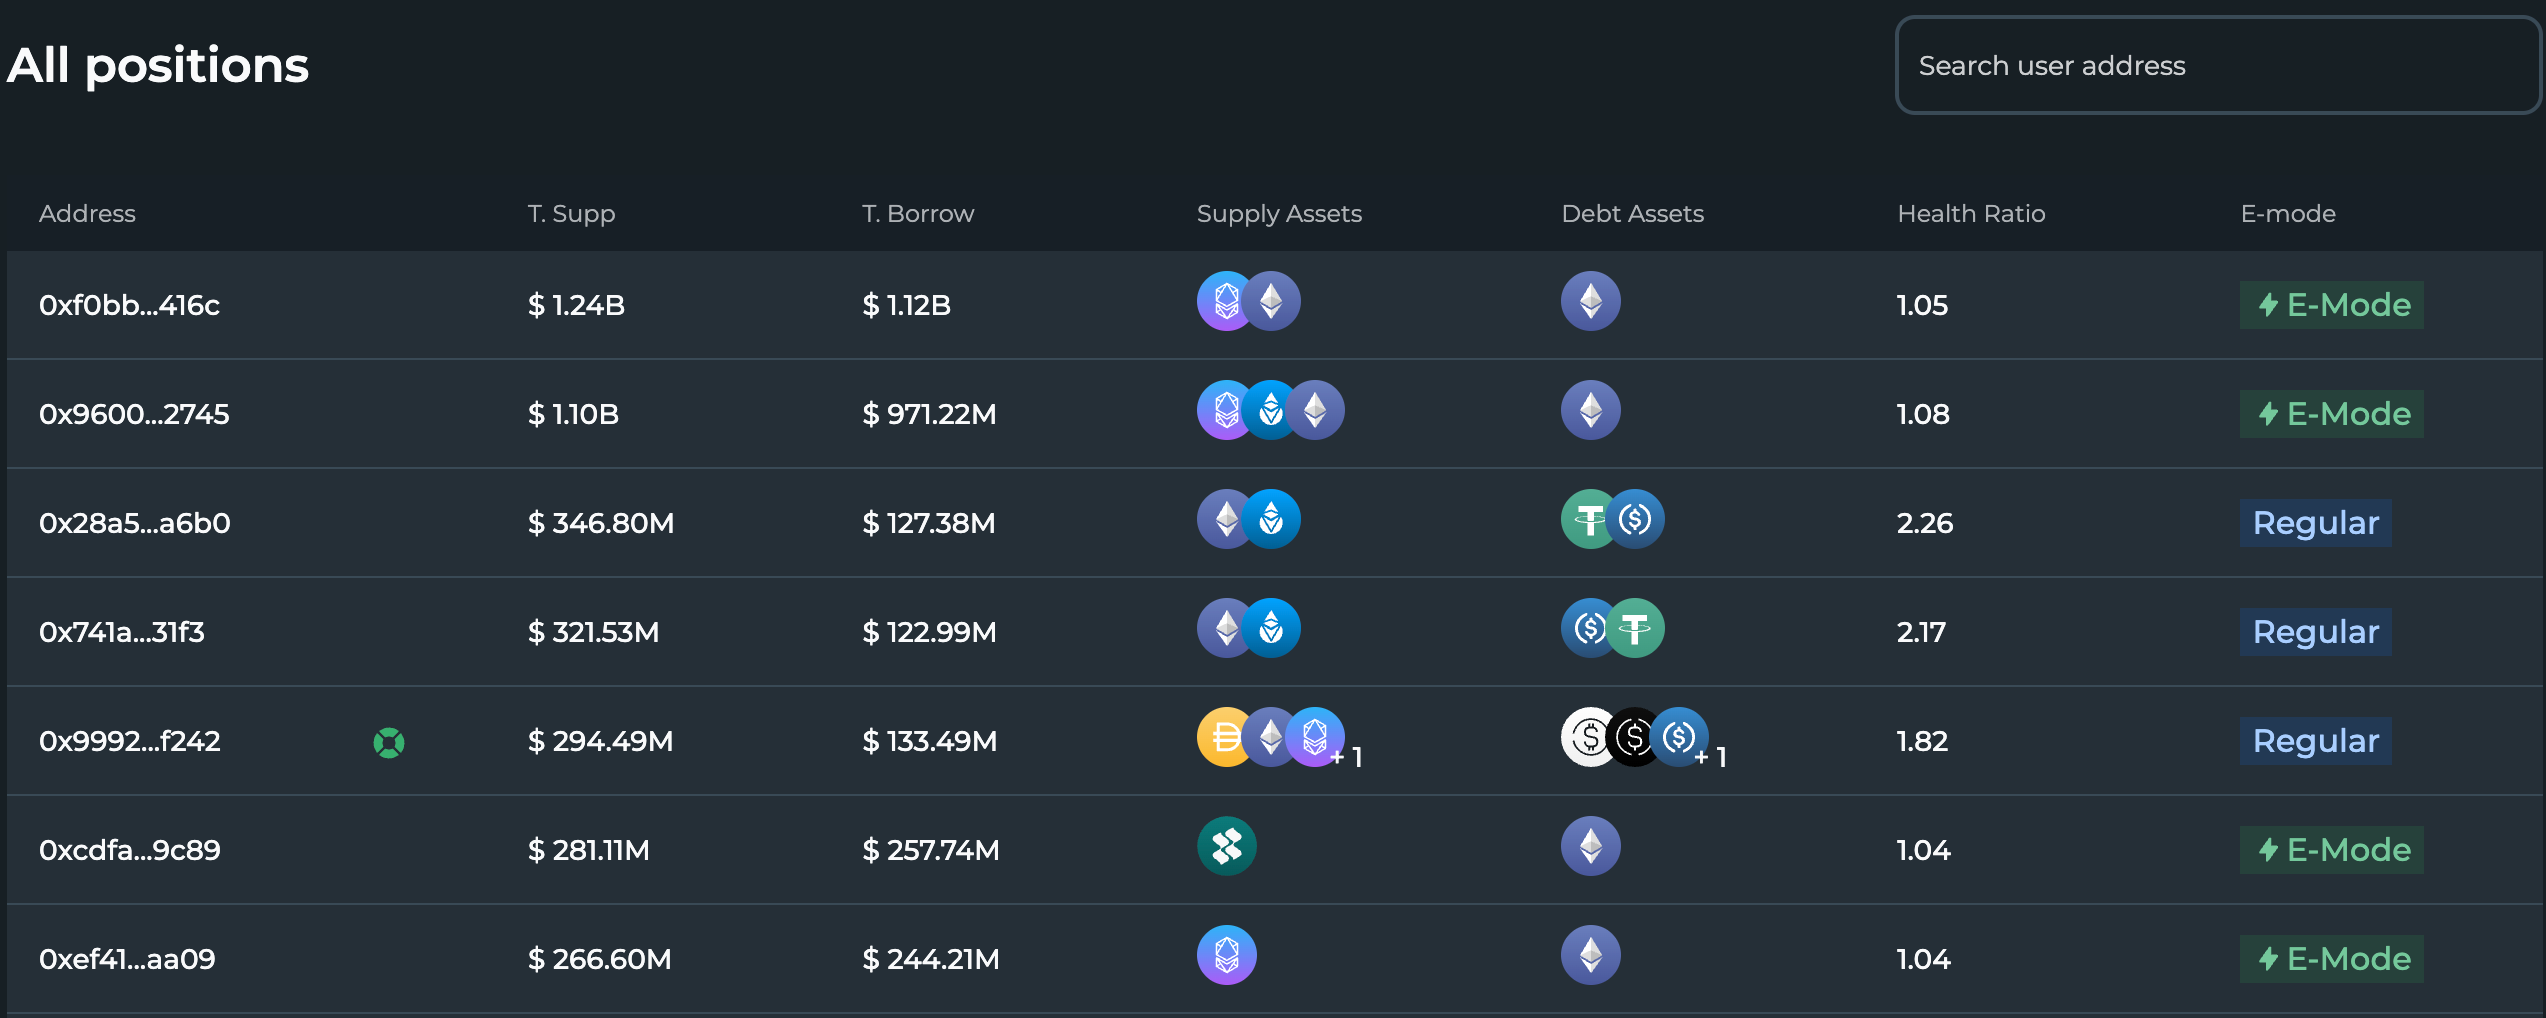Click the Tether debt icon in 0x28a5...a6b0 row
Image resolution: width=2546 pixels, height=1018 pixels.
[1588, 520]
